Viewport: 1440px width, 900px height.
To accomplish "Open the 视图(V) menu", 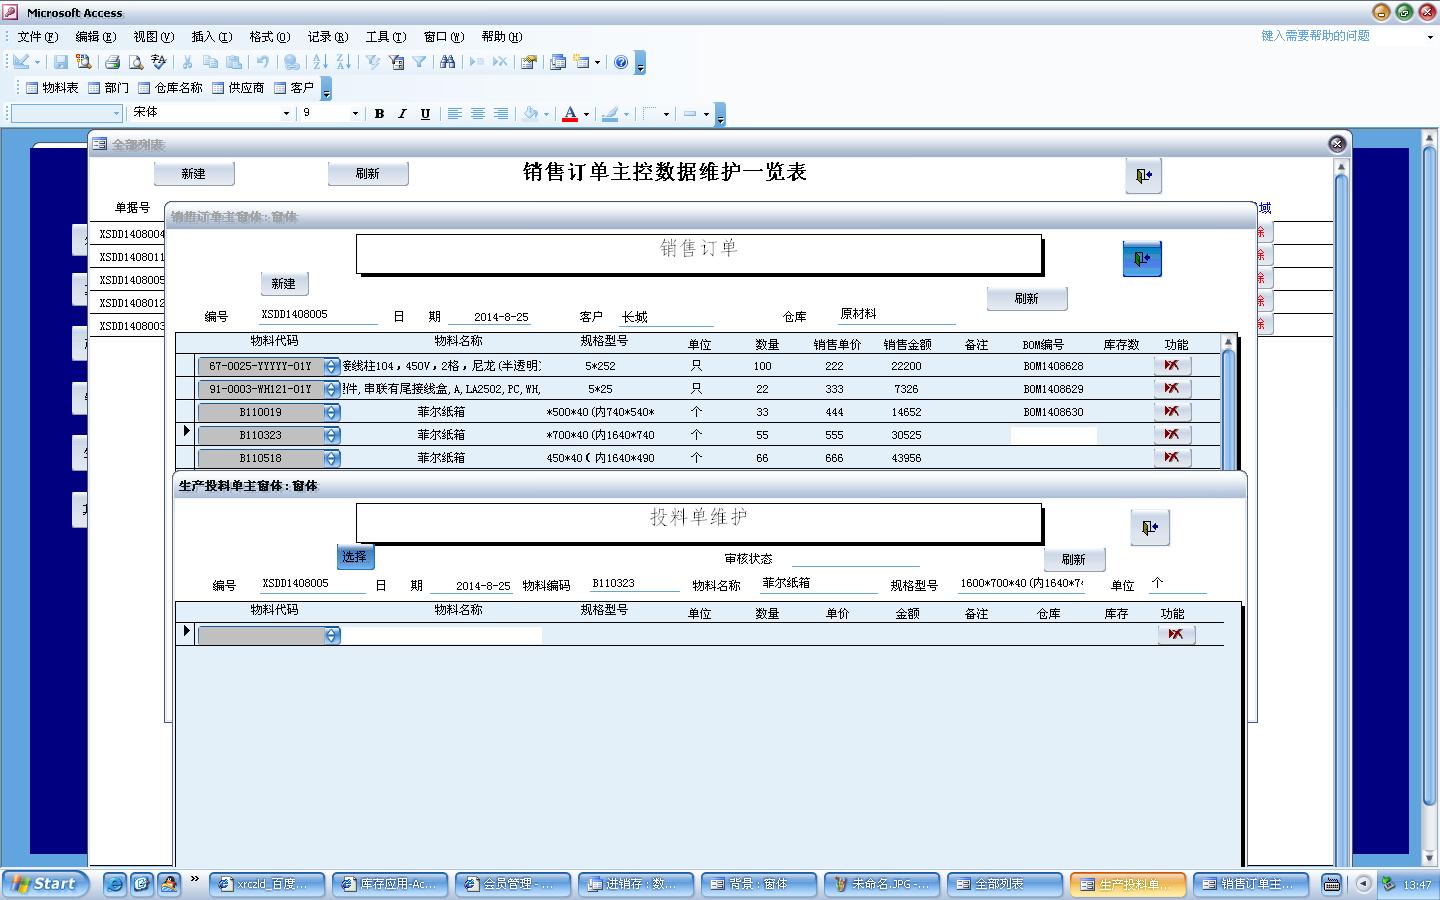I will point(153,37).
